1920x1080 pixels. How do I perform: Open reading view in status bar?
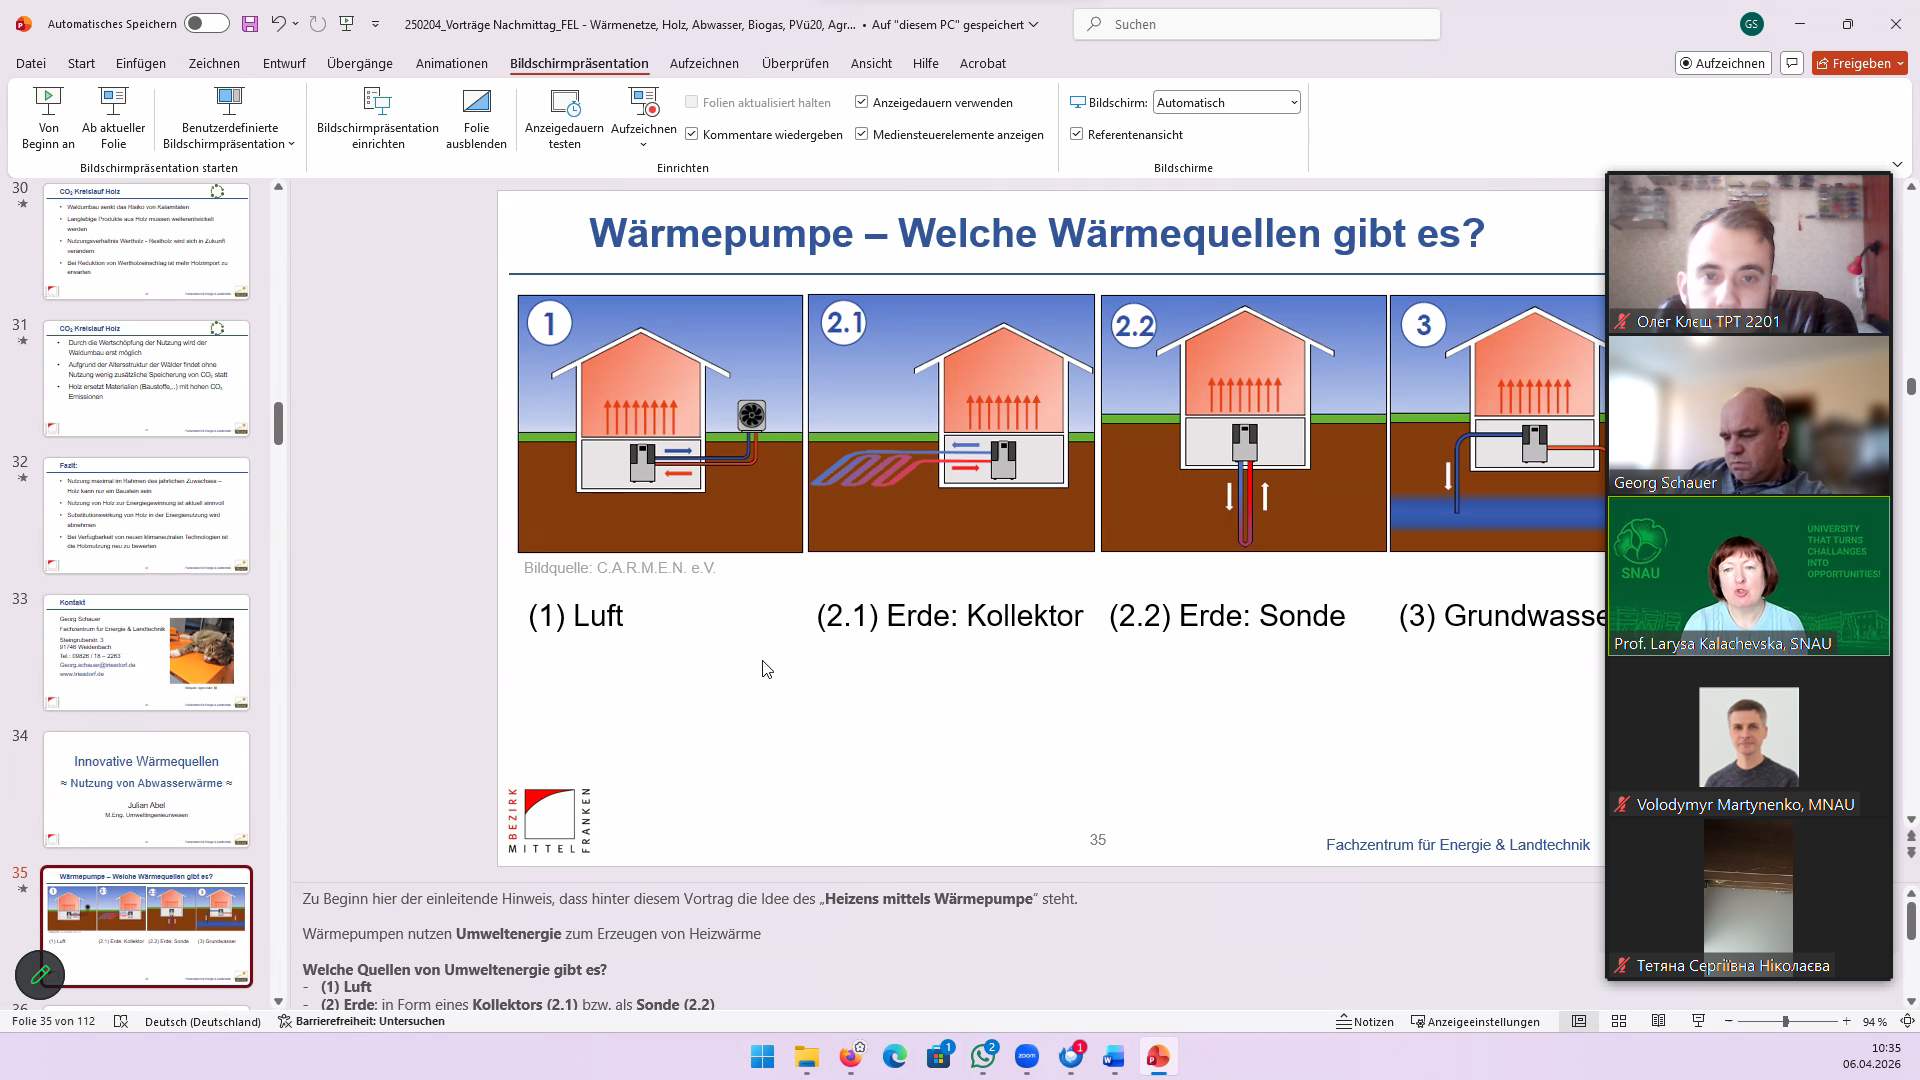(1658, 1021)
